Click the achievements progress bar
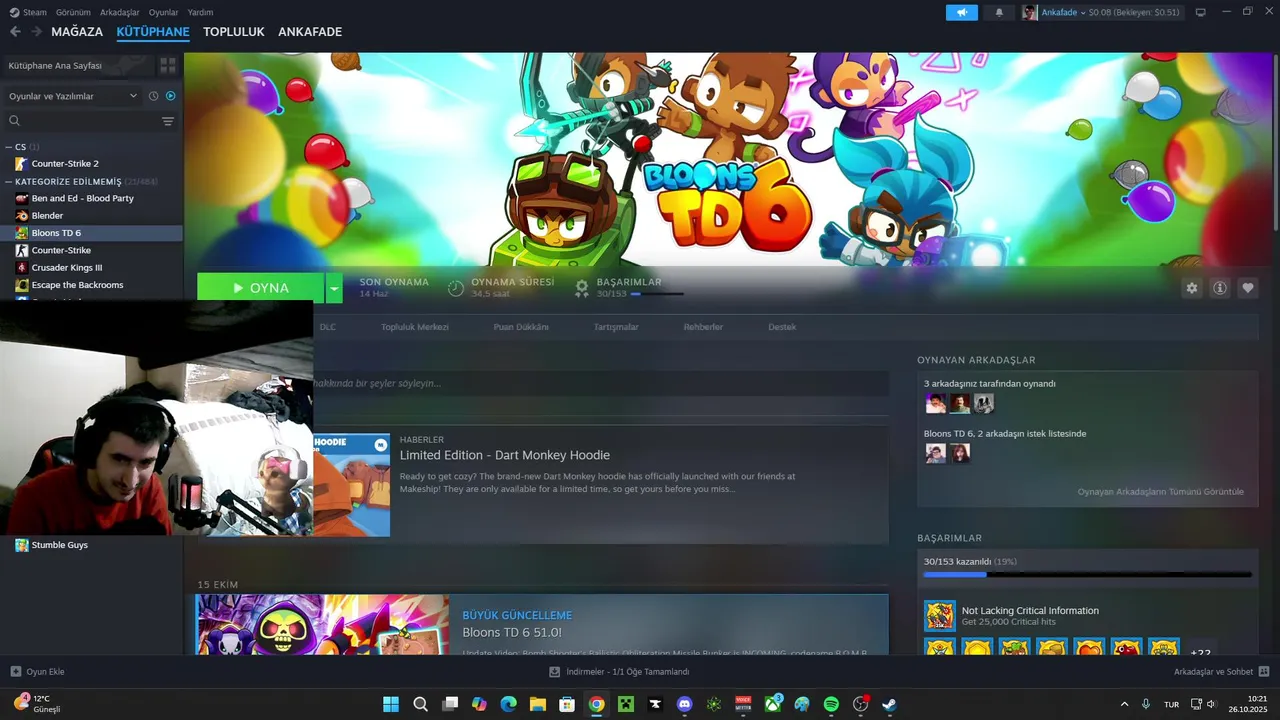The image size is (1280, 720). 1087,575
